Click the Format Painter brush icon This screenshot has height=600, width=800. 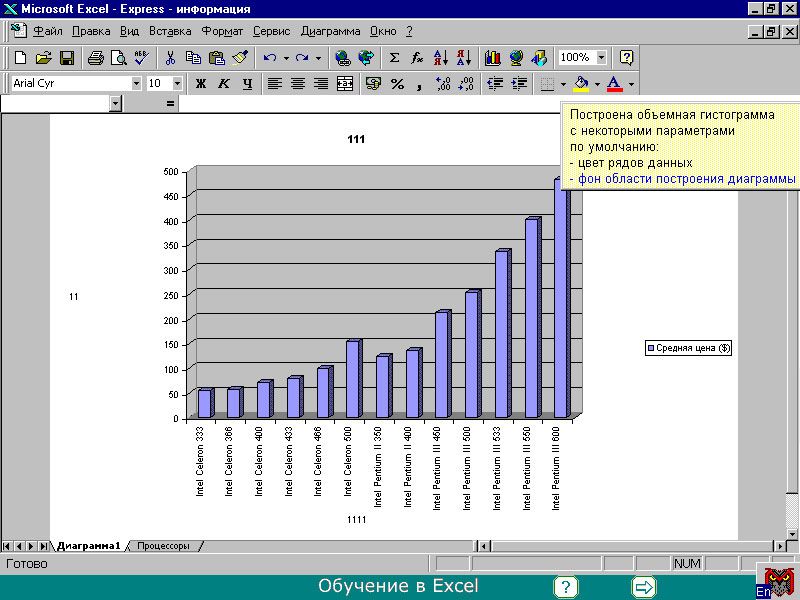(x=239, y=58)
